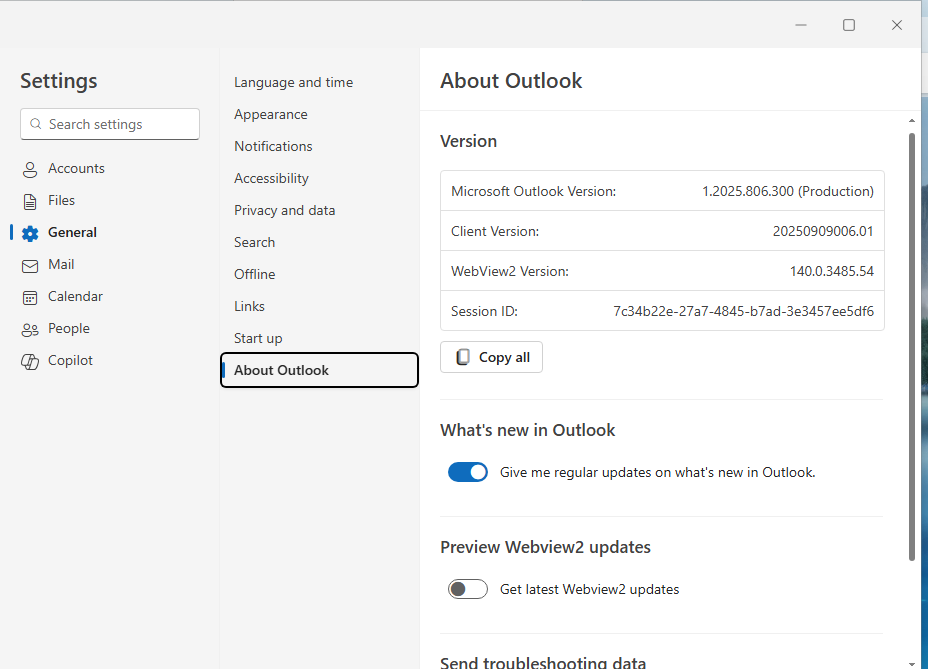Go to Notifications settings
The height and width of the screenshot is (669, 928).
(x=273, y=146)
